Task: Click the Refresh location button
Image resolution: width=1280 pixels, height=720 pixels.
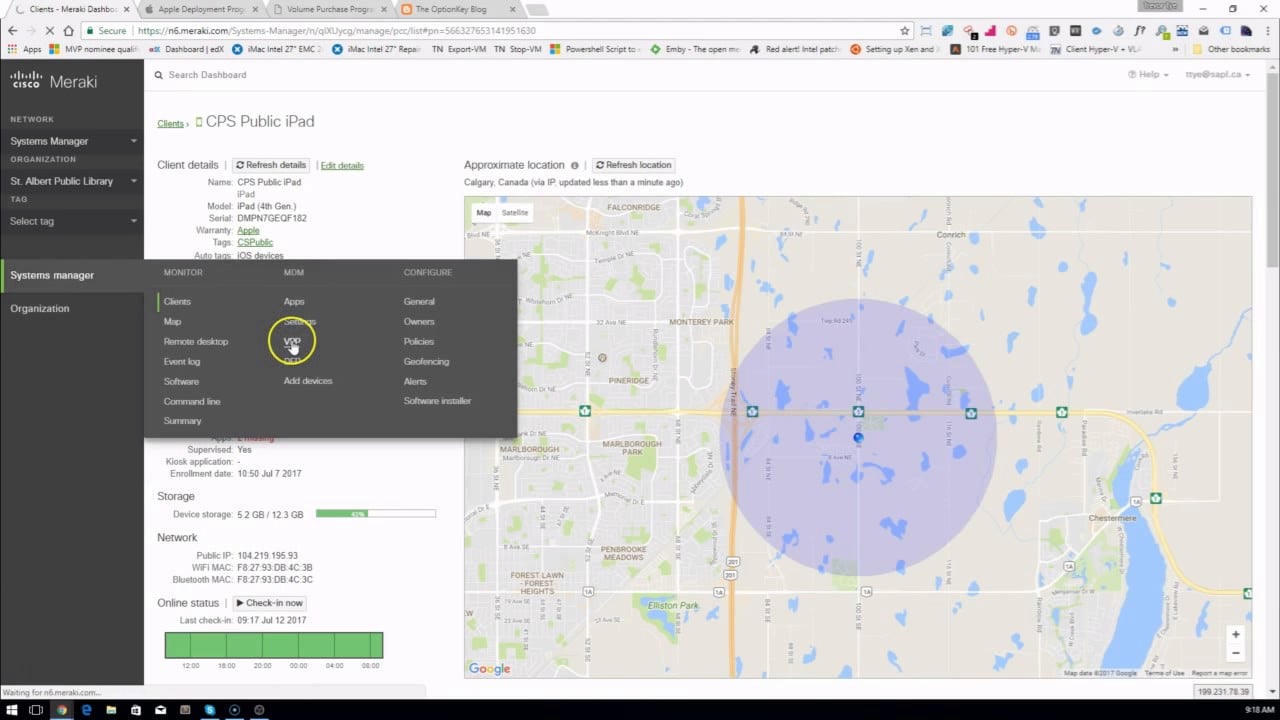Action: click(635, 165)
